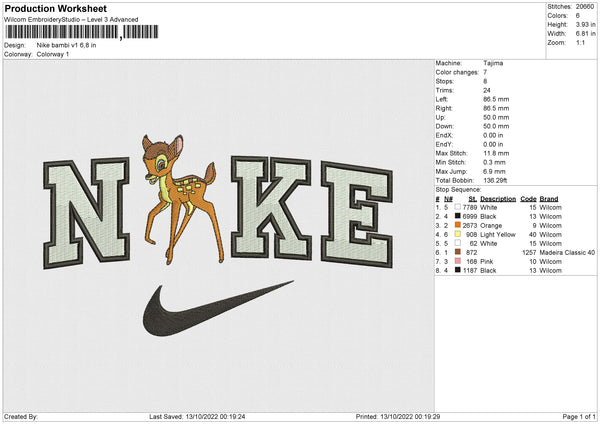Select the design name 'Nike bambi v1 6,8 in'
This screenshot has height=424, width=600.
click(x=67, y=45)
